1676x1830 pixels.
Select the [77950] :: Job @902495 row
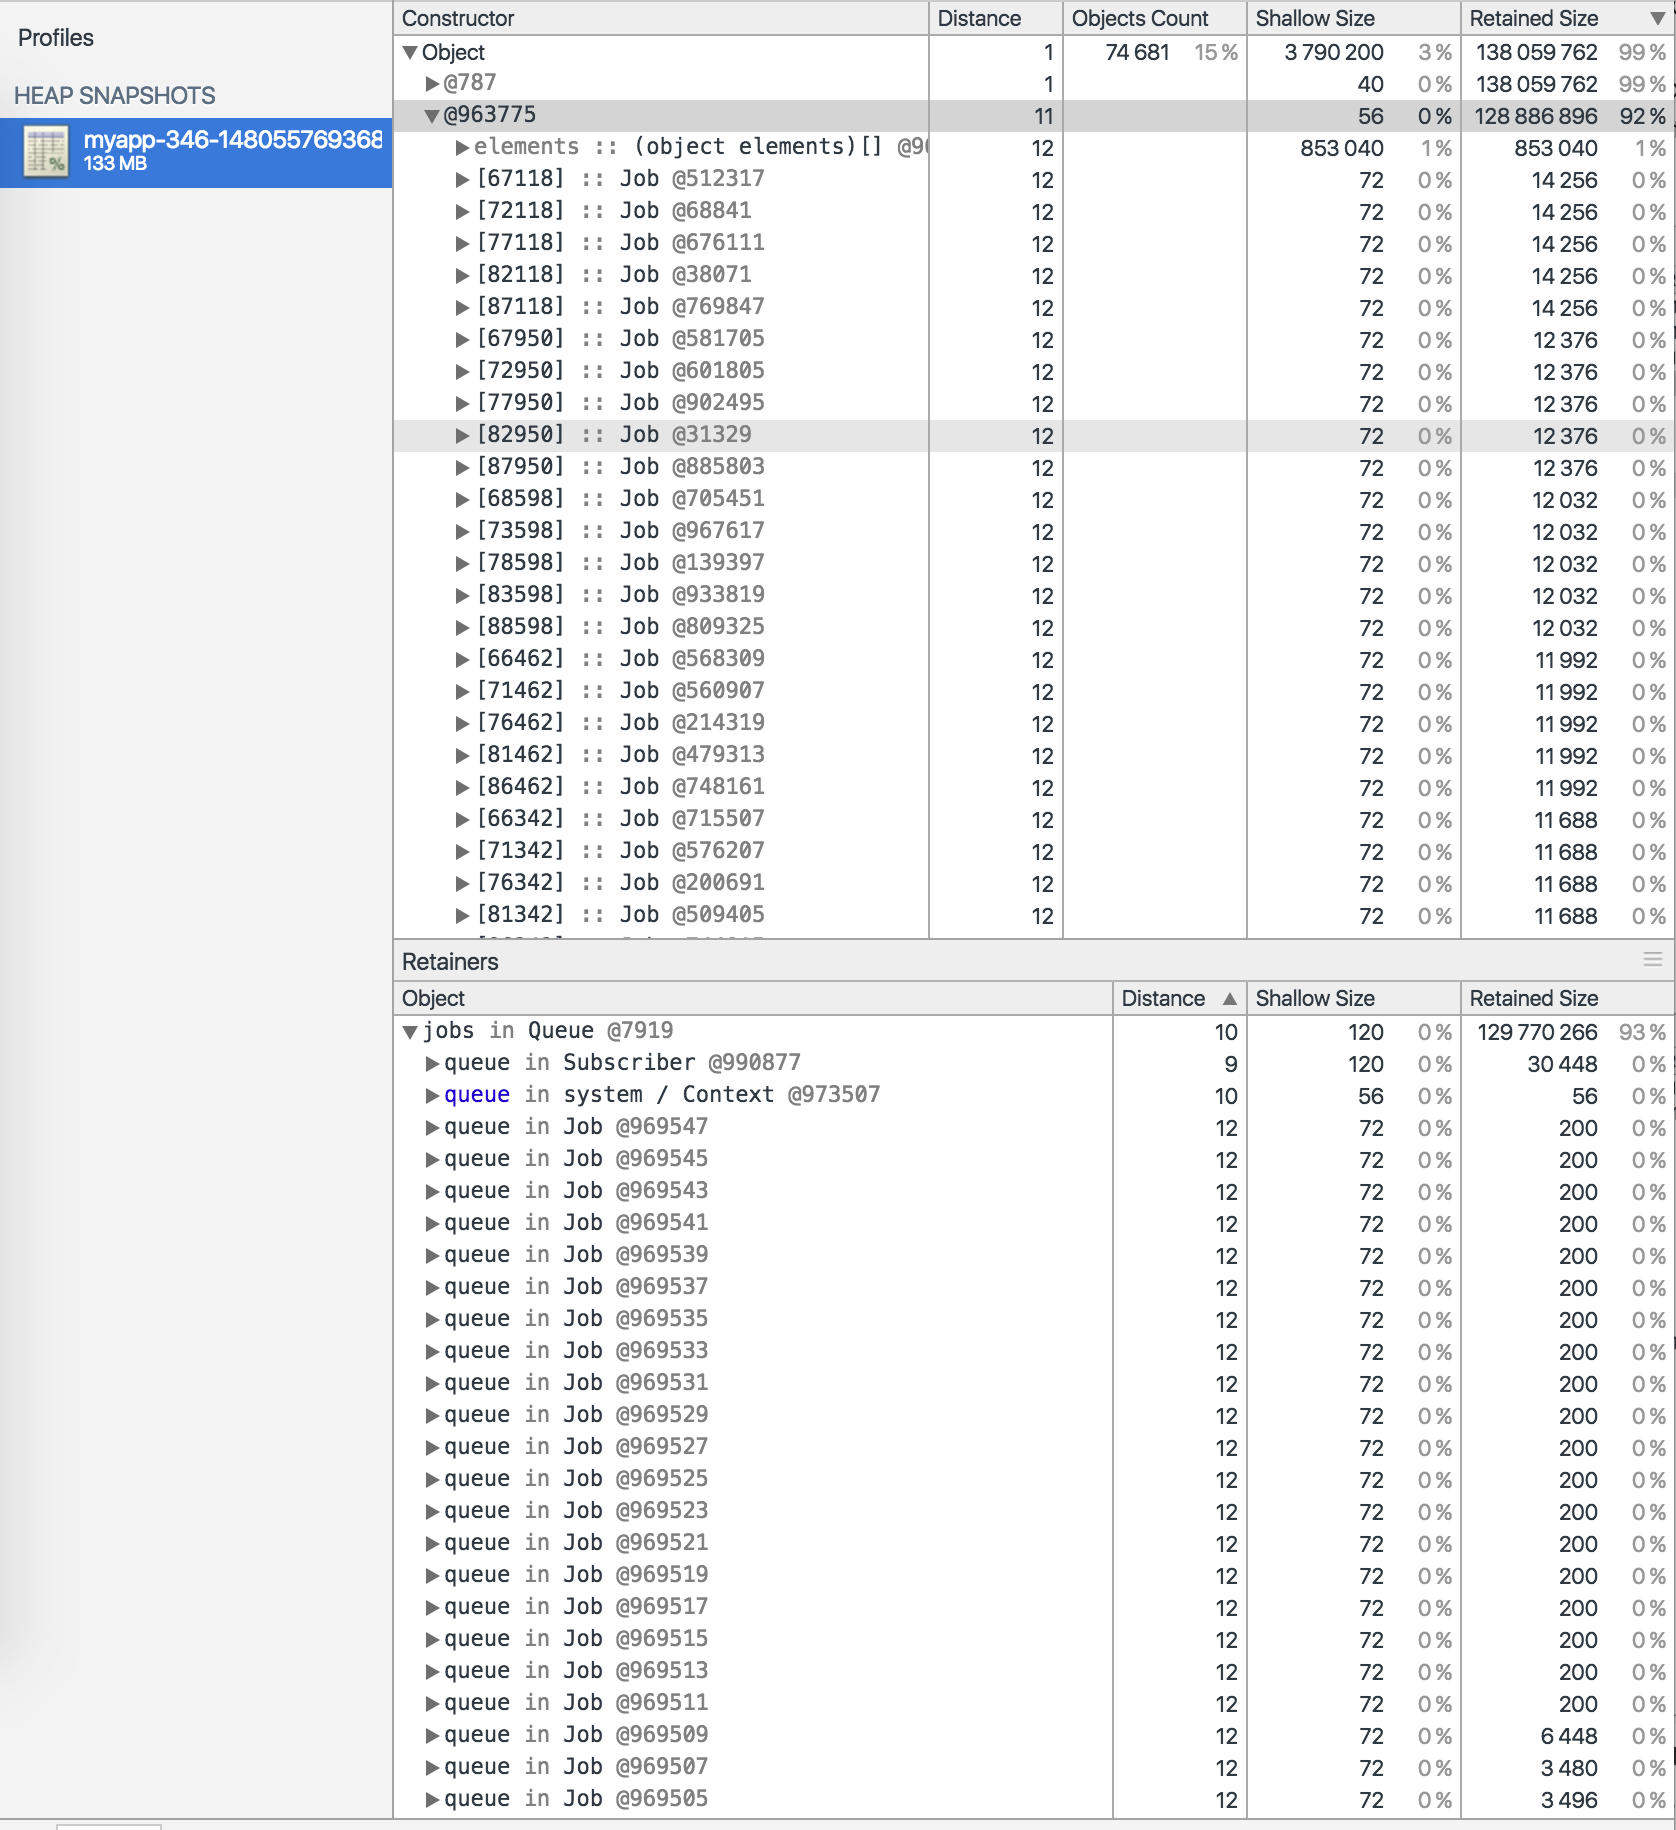click(1034, 404)
